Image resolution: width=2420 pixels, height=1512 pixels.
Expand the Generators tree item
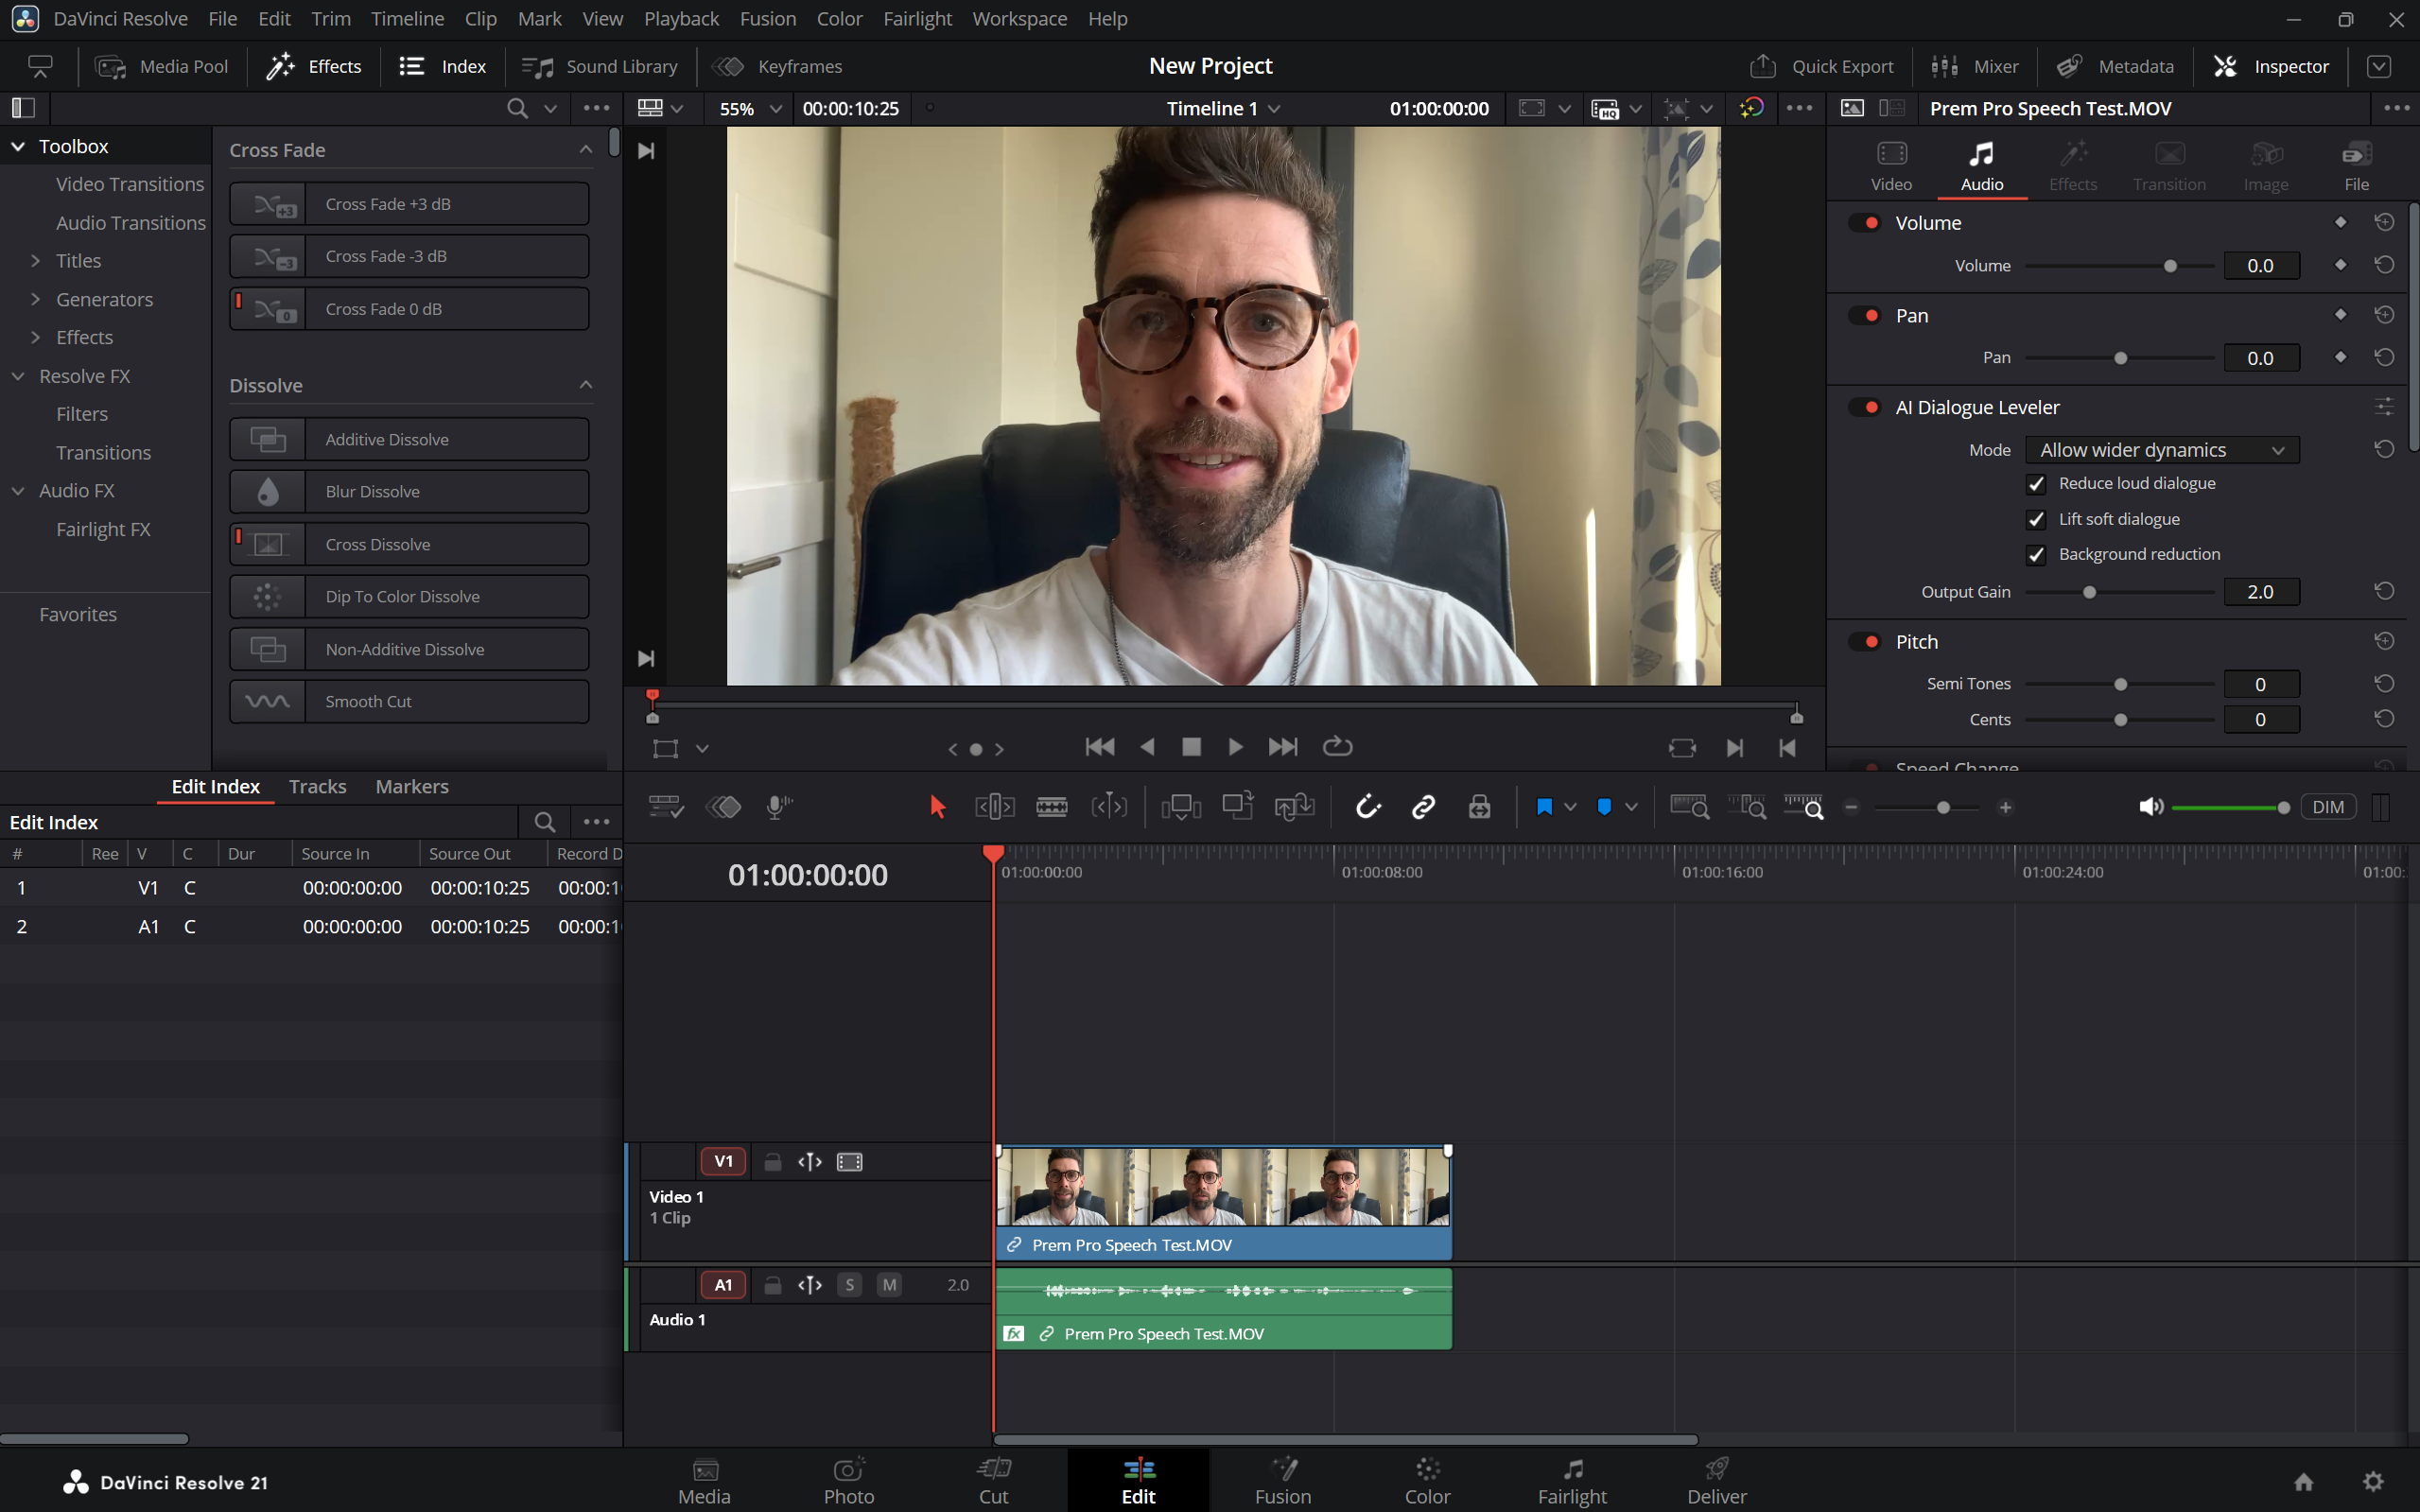pyautogui.click(x=36, y=299)
